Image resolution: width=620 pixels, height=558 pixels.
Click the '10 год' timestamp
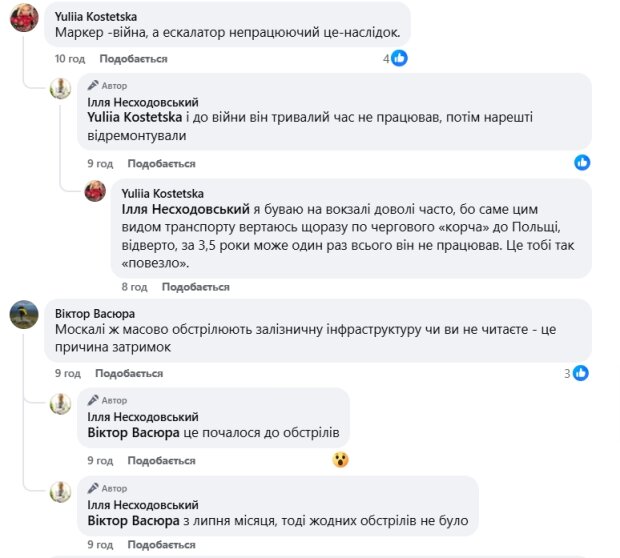[69, 60]
